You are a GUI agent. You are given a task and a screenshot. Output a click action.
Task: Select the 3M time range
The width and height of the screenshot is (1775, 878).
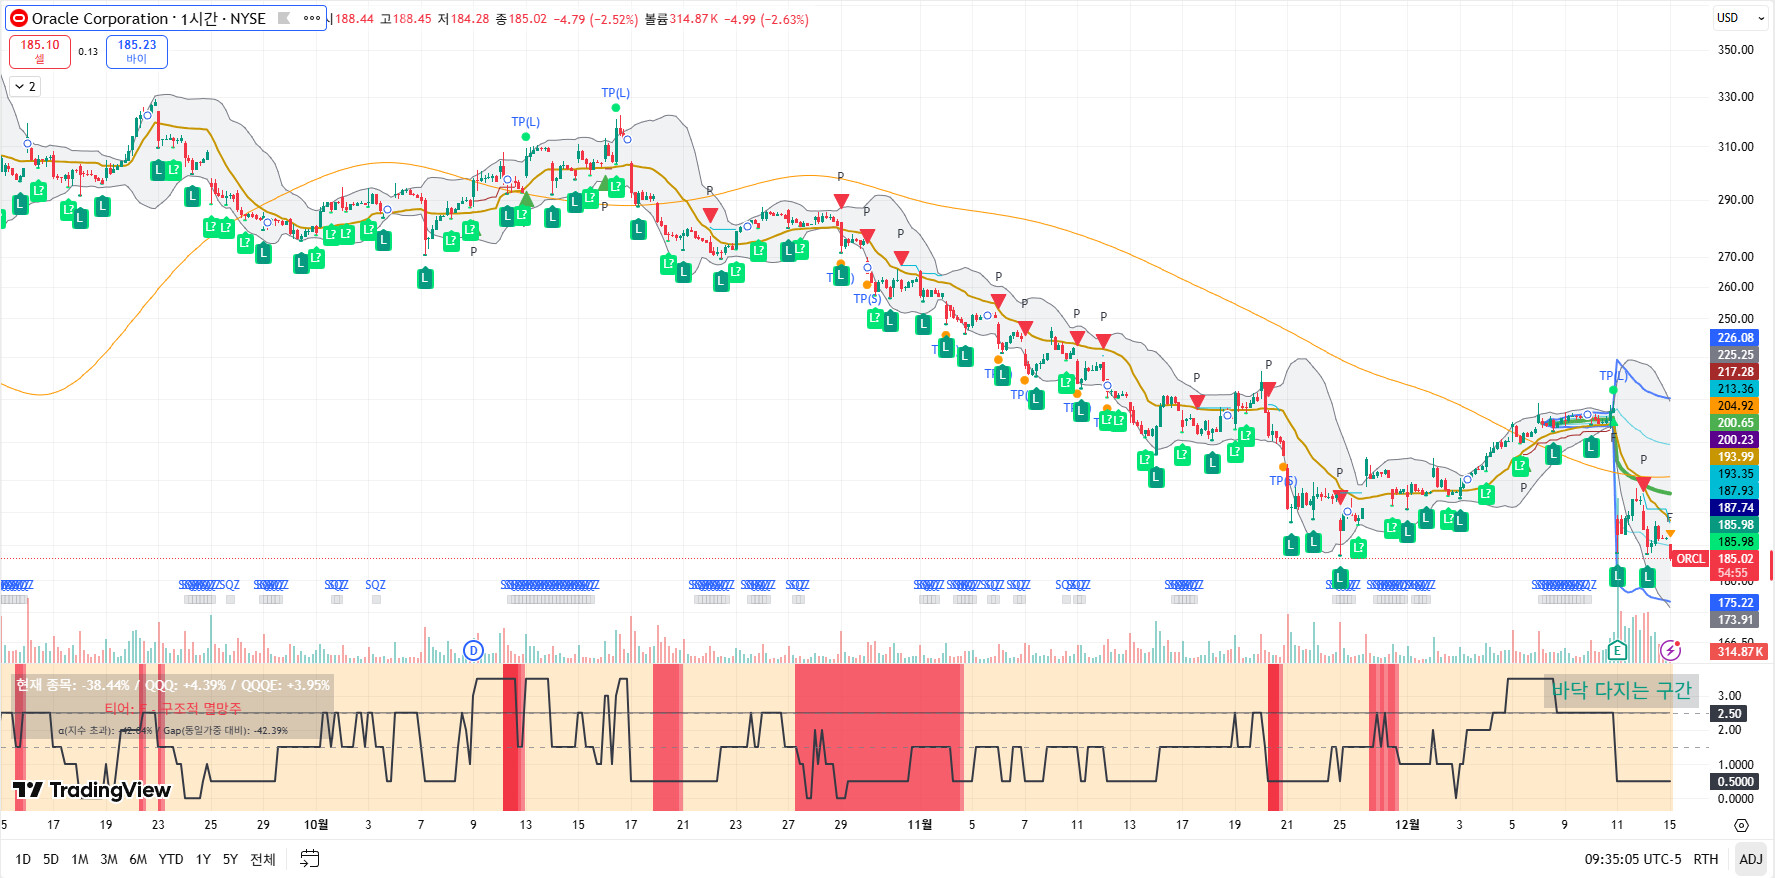(109, 859)
